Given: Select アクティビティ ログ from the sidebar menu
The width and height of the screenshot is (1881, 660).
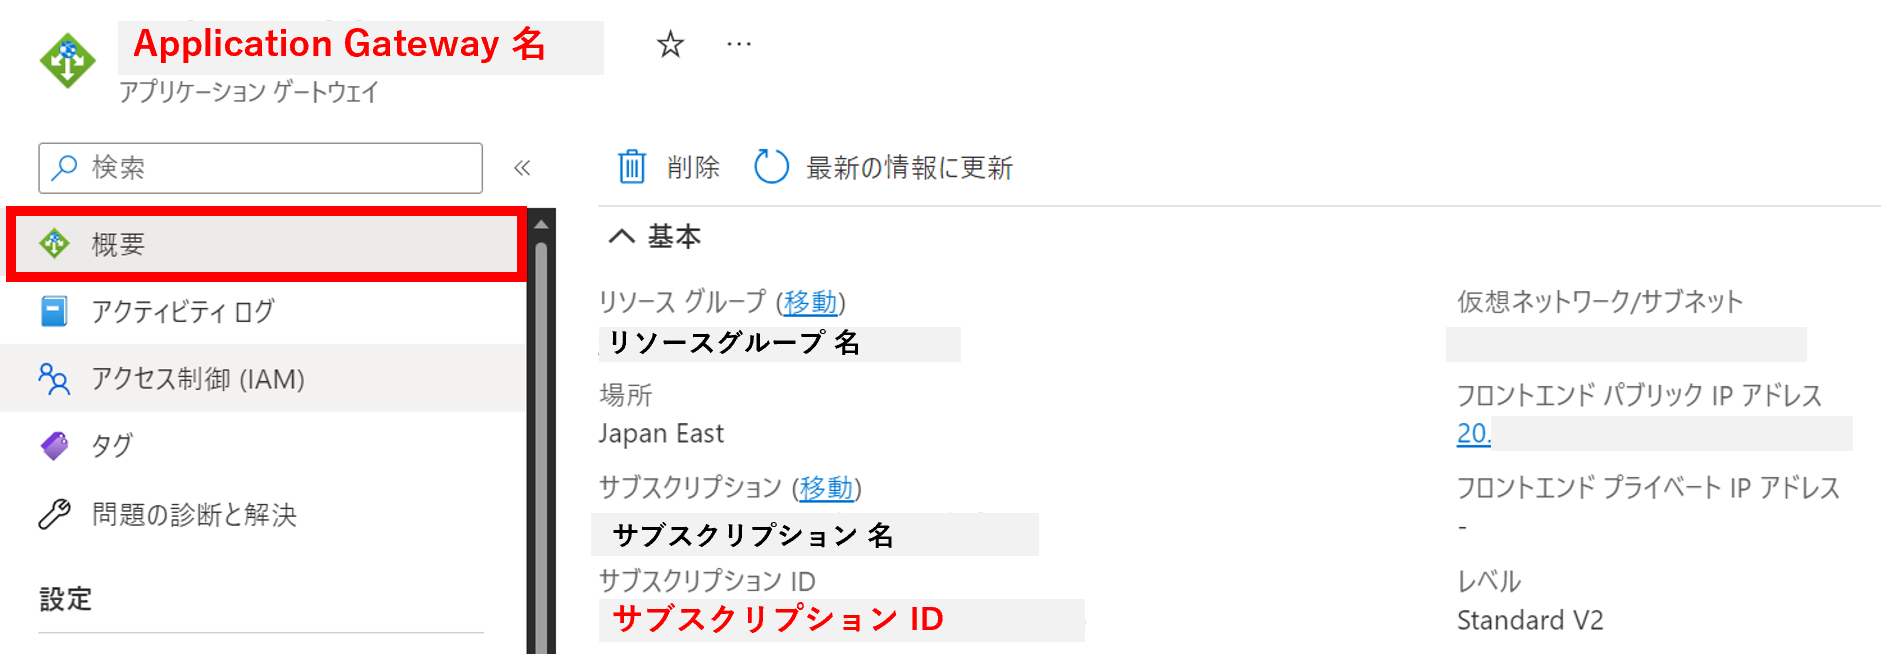Looking at the screenshot, I should click(180, 311).
